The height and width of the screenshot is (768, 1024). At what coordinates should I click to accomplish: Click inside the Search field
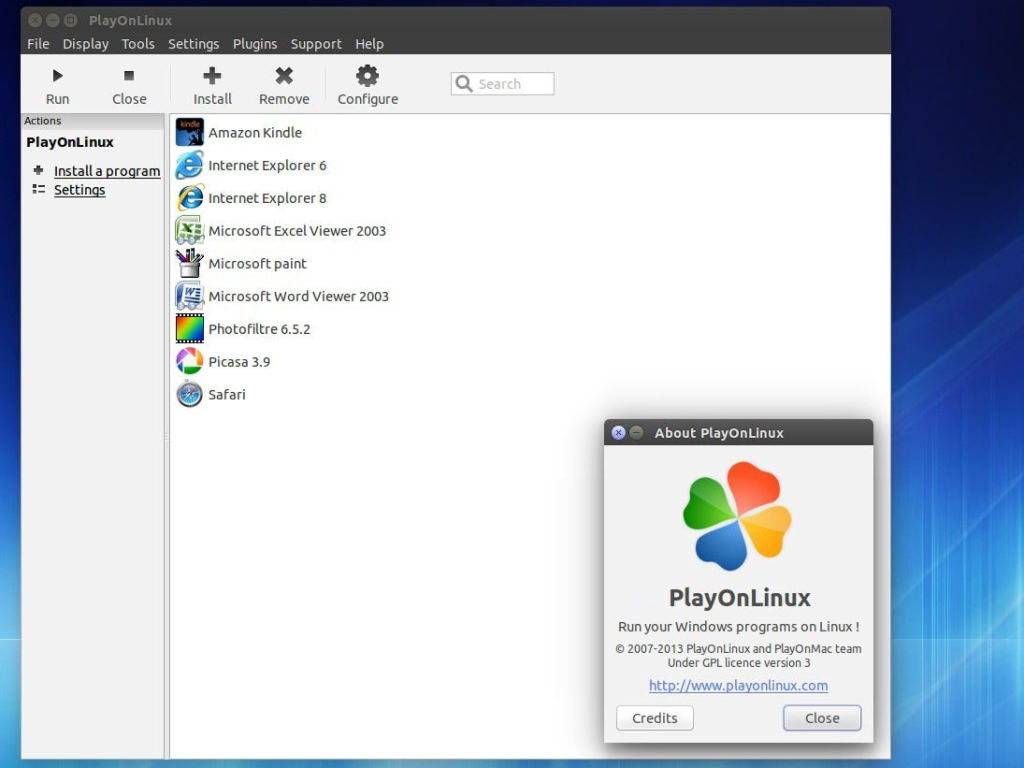point(502,83)
